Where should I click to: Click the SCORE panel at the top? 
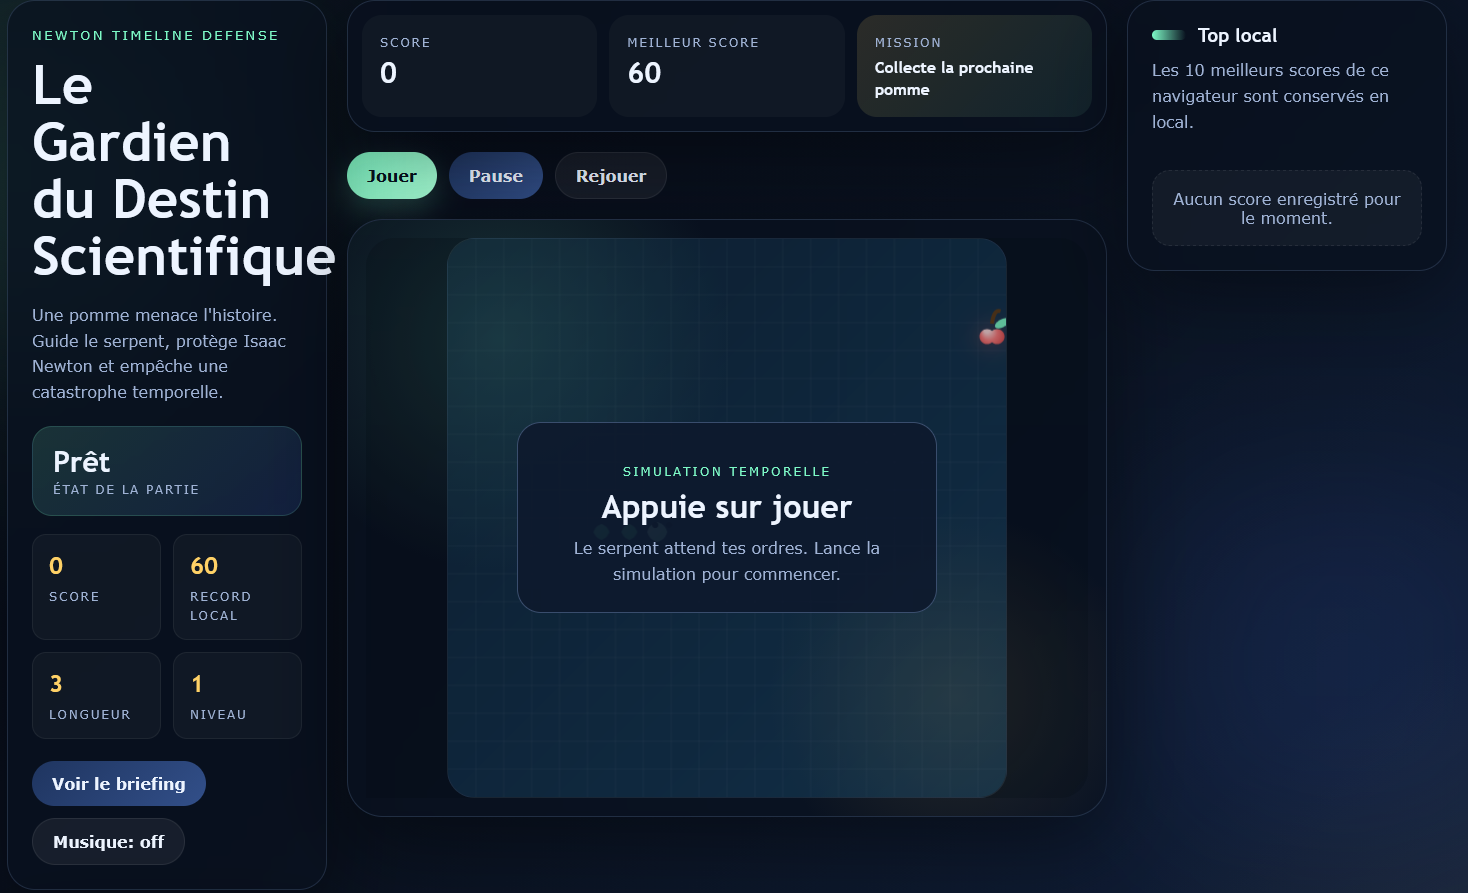[x=478, y=65]
